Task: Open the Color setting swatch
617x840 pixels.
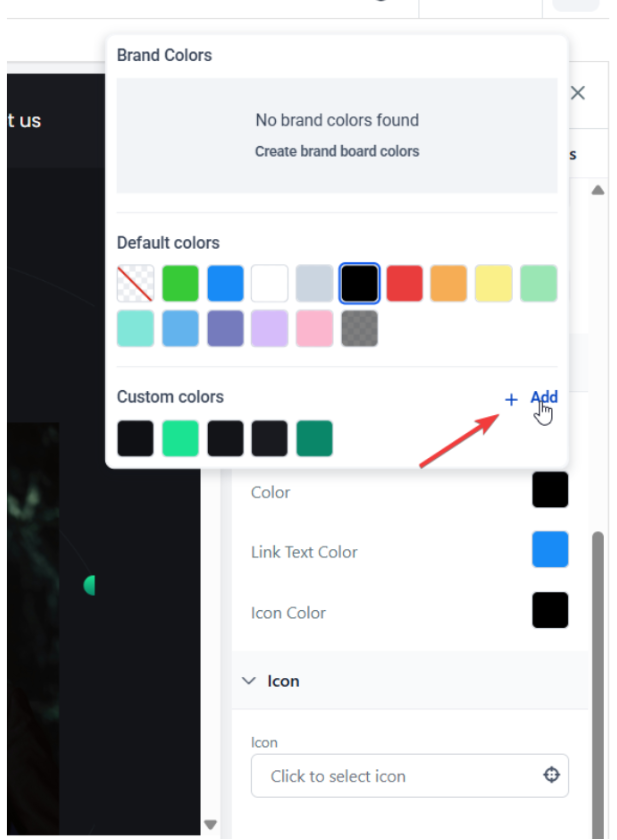Action: point(550,490)
